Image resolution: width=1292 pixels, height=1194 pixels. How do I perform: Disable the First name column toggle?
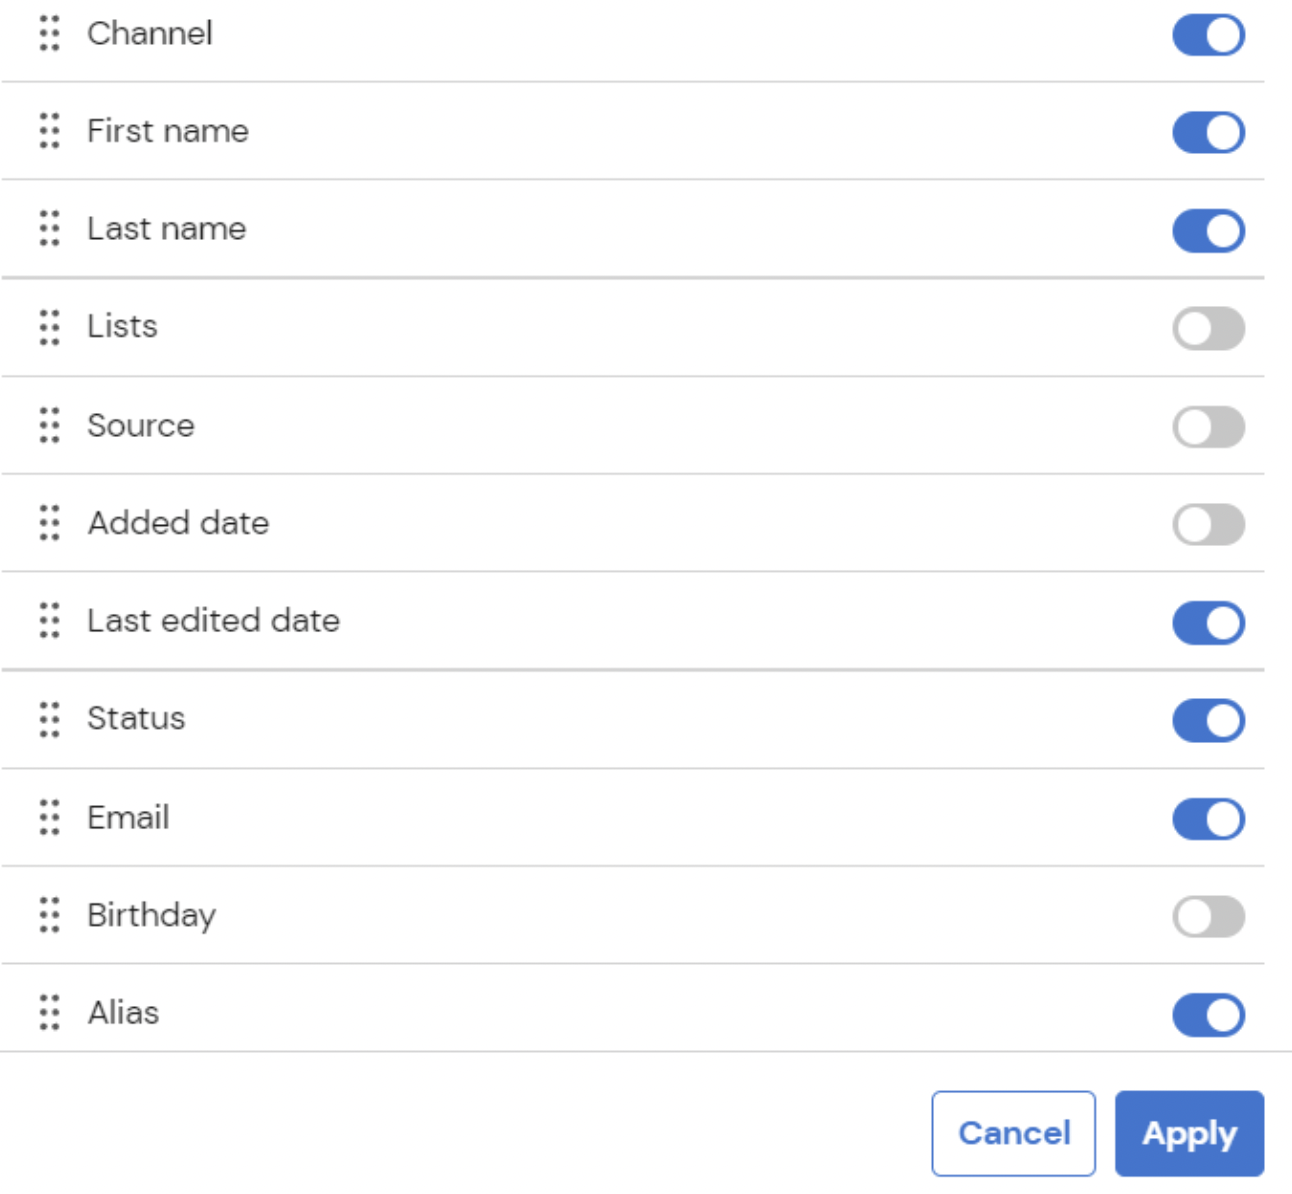pyautogui.click(x=1208, y=132)
